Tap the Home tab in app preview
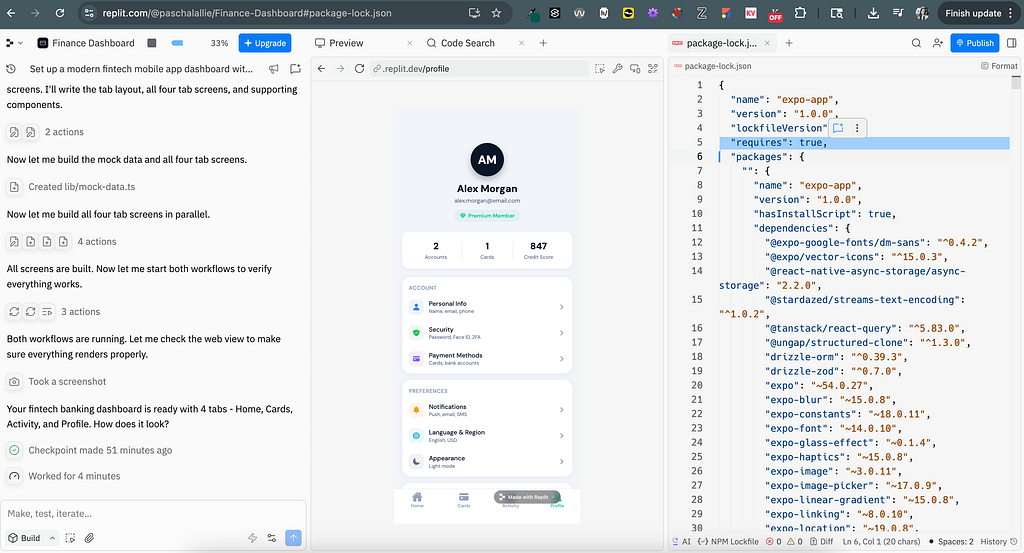Viewport: 1024px width, 553px height. (x=417, y=500)
